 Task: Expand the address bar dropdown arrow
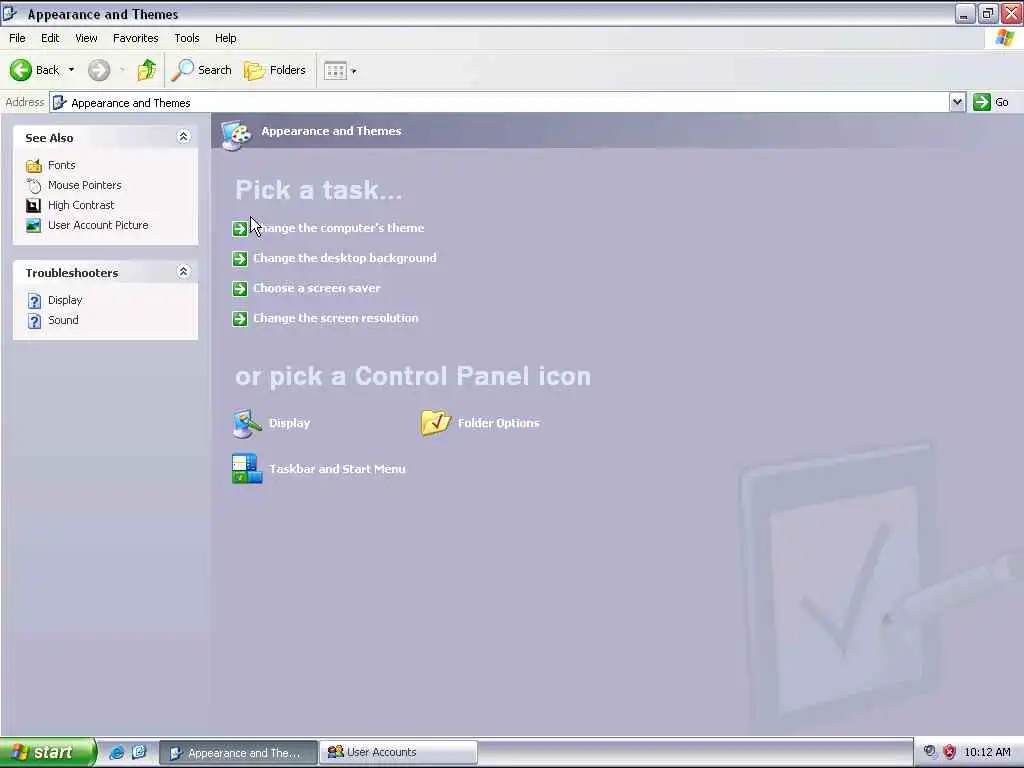tap(957, 103)
